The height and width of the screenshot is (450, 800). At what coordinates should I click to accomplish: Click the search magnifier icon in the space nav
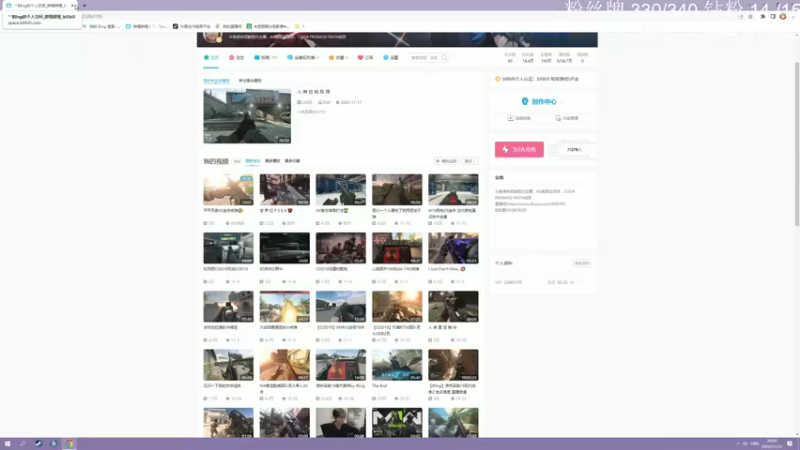[444, 58]
